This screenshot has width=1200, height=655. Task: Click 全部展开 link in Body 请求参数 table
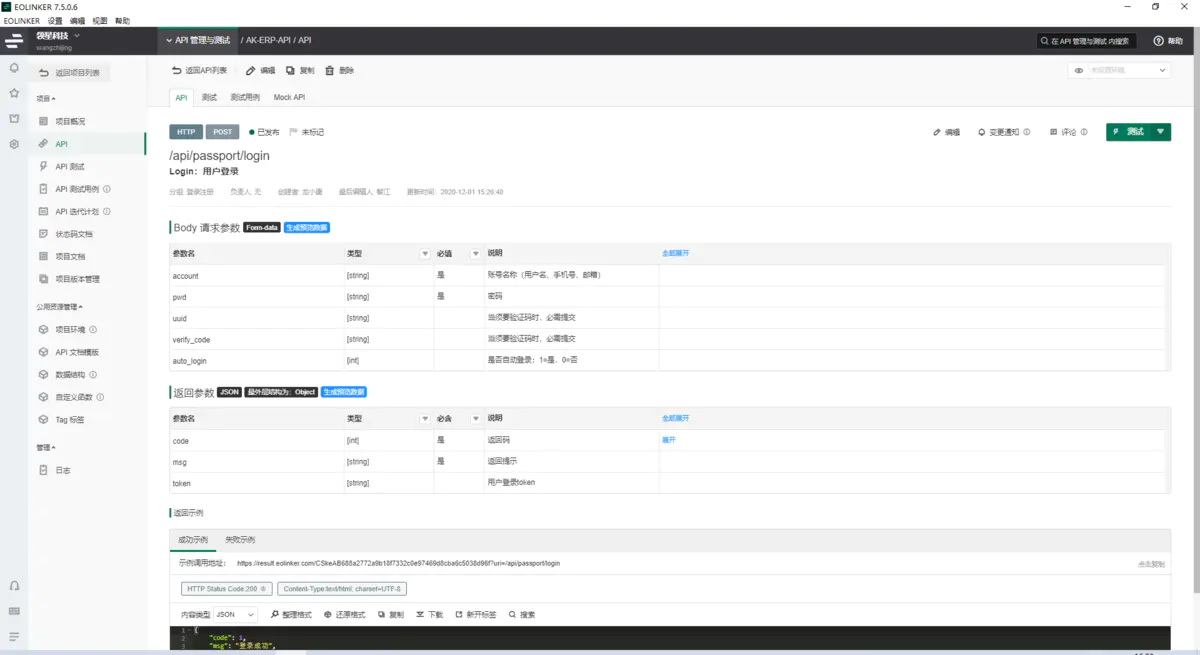click(x=675, y=253)
